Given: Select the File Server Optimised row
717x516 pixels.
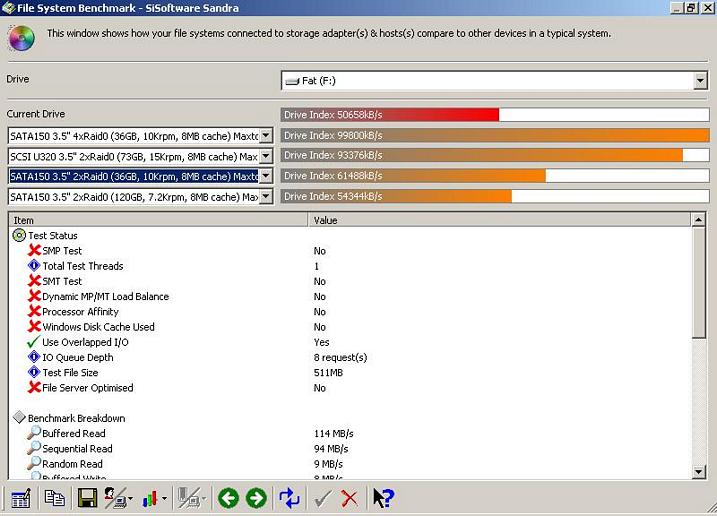Looking at the screenshot, I should tap(350, 387).
